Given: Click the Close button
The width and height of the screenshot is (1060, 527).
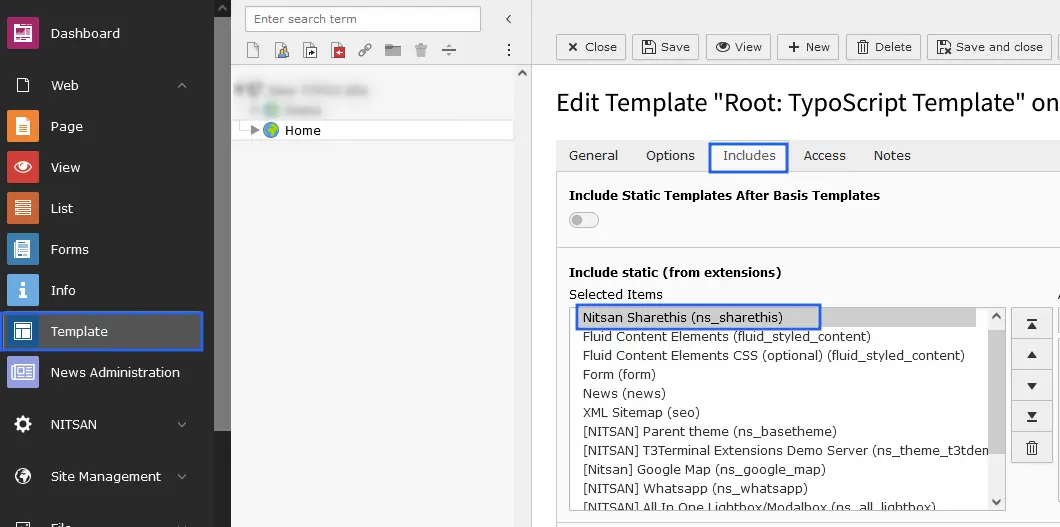Looking at the screenshot, I should tap(592, 47).
